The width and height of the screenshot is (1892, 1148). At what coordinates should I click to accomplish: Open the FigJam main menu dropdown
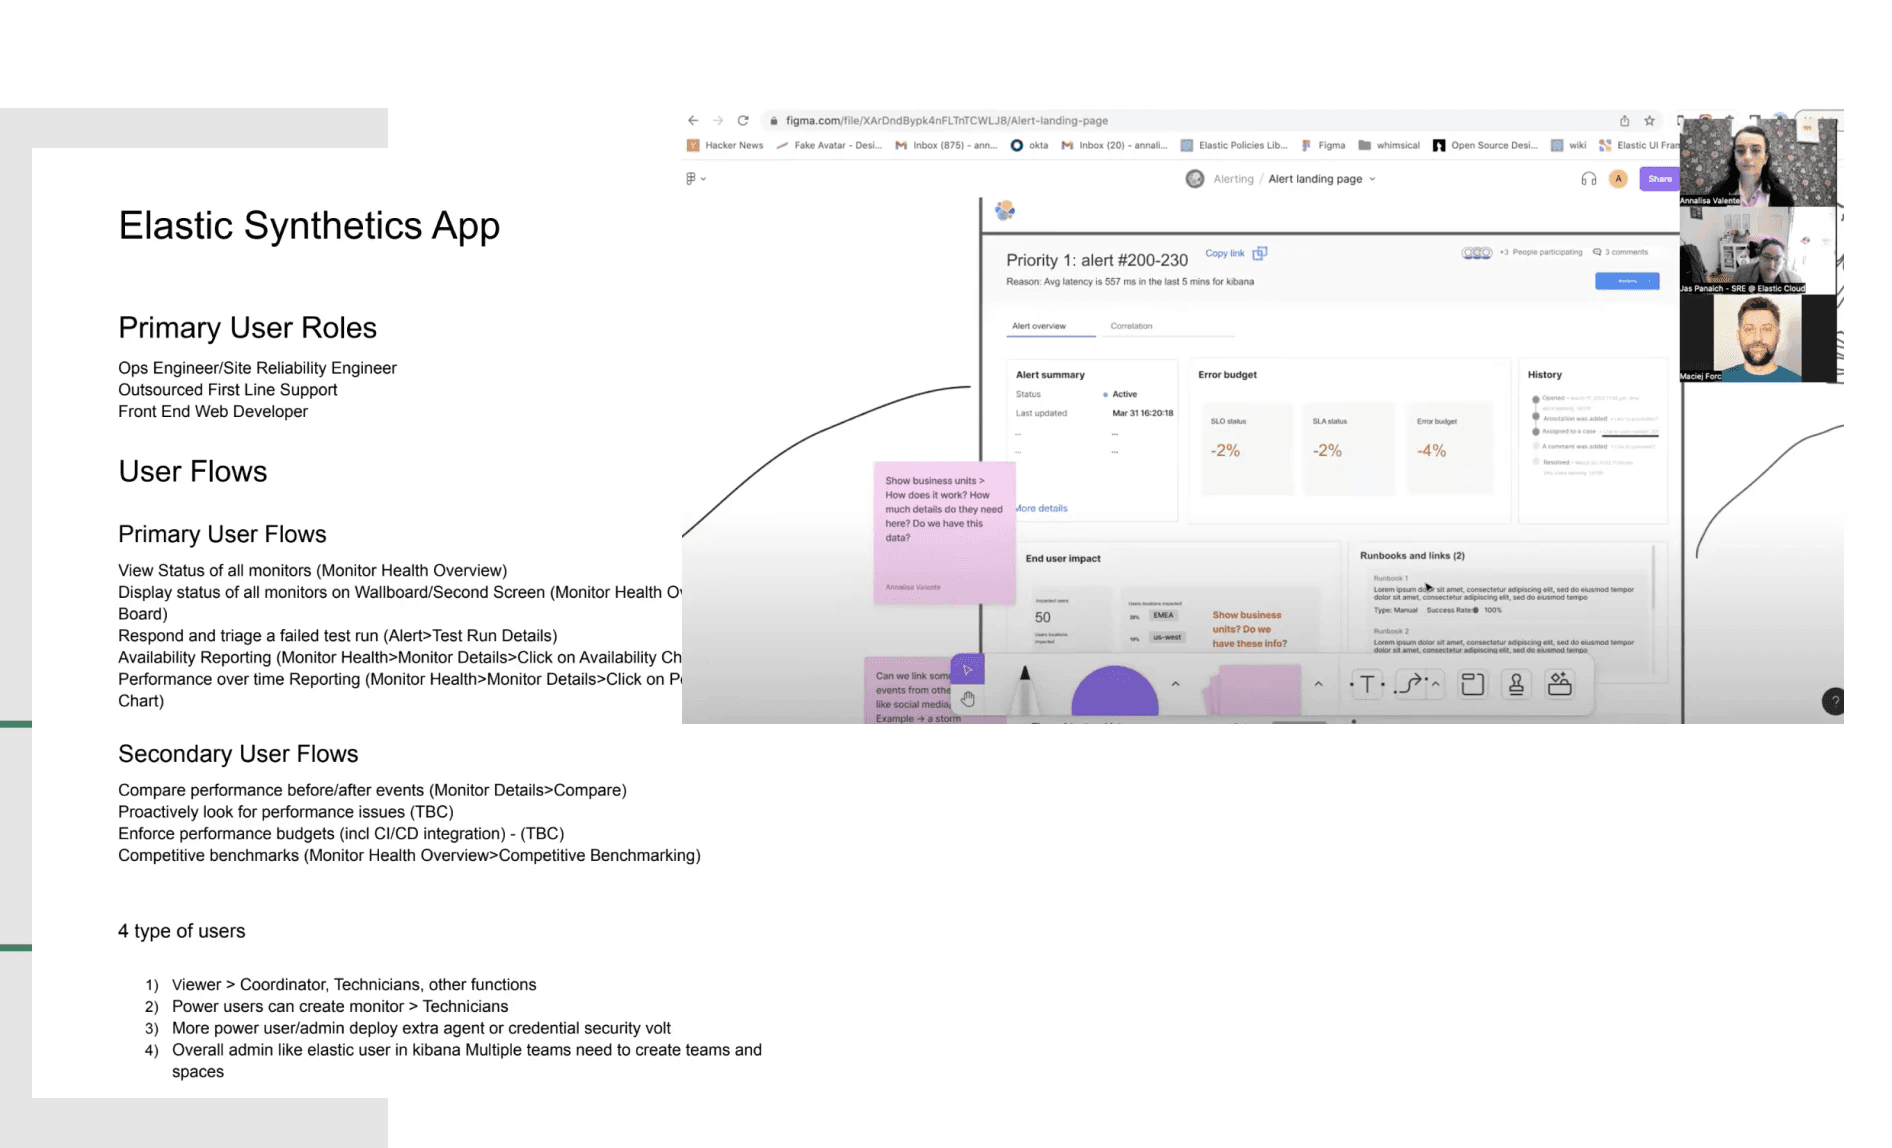click(696, 178)
